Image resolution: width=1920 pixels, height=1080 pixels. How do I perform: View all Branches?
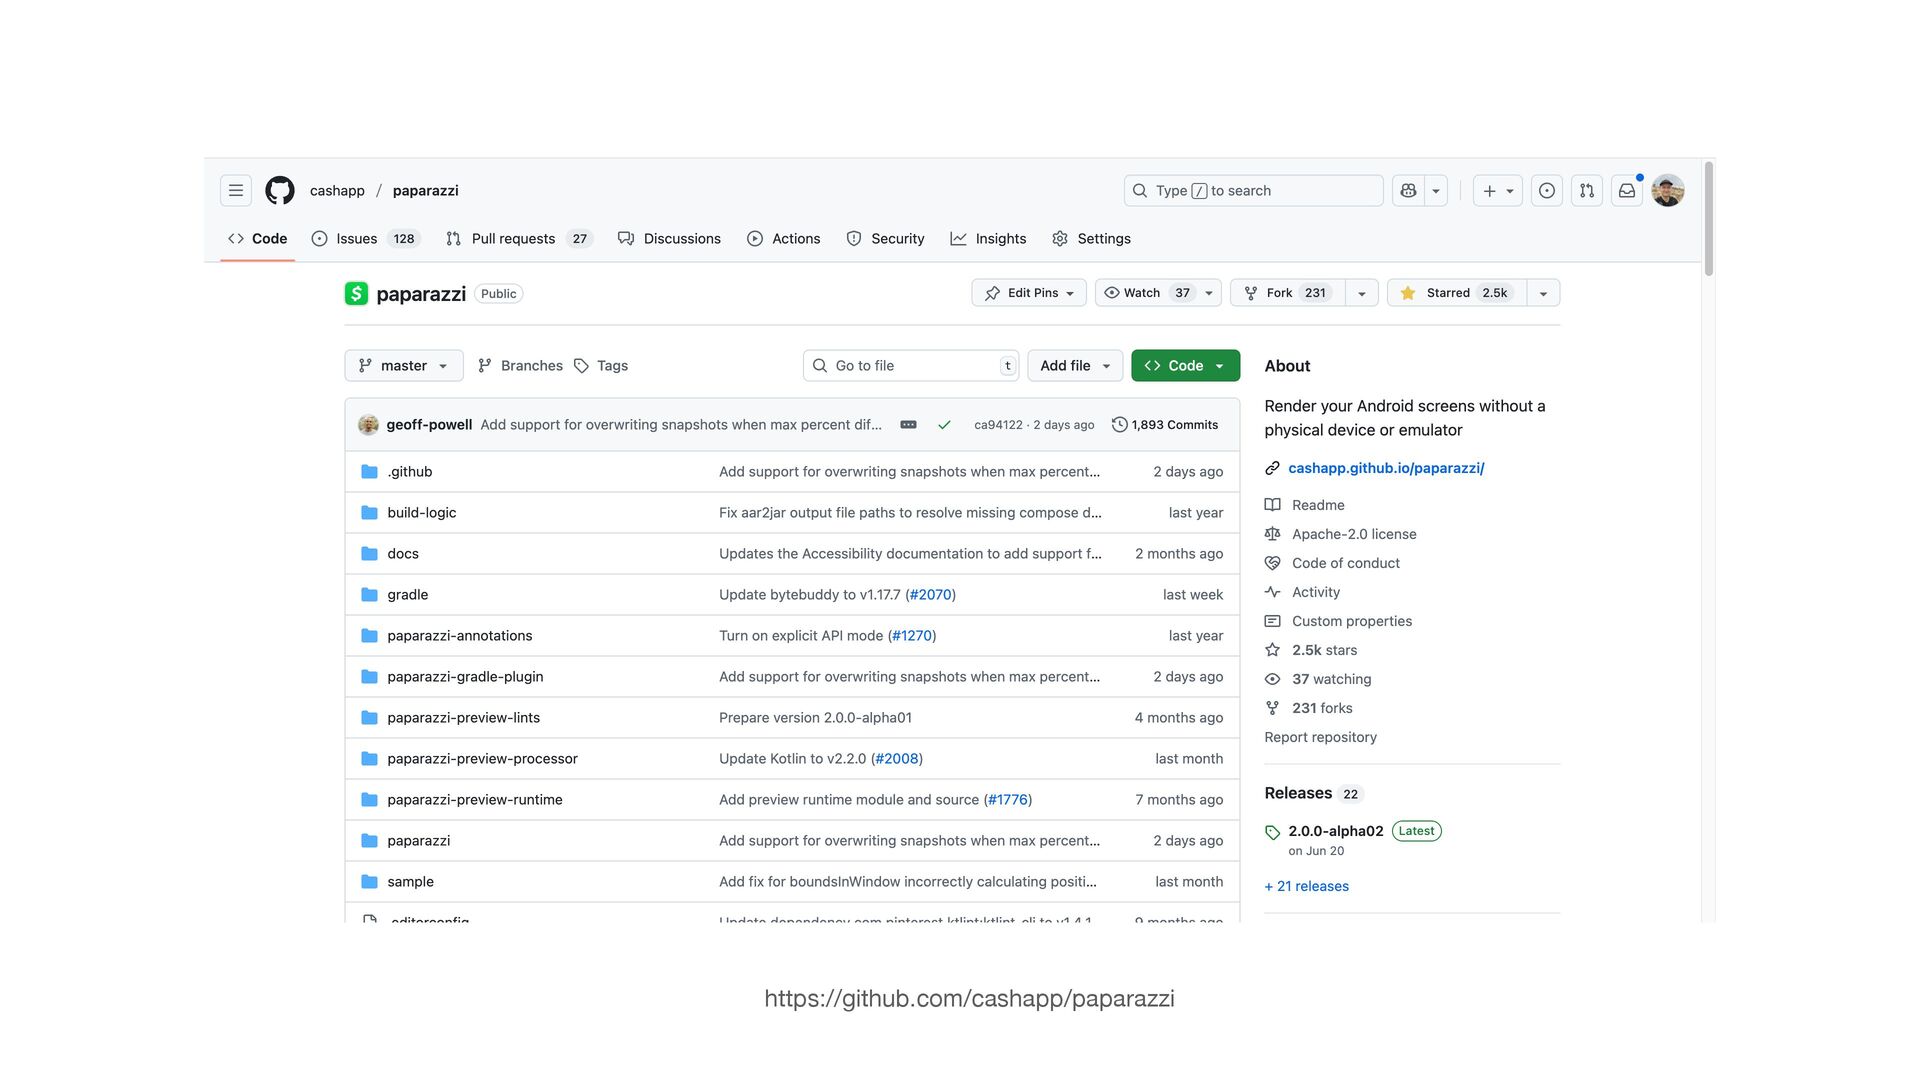(x=520, y=366)
